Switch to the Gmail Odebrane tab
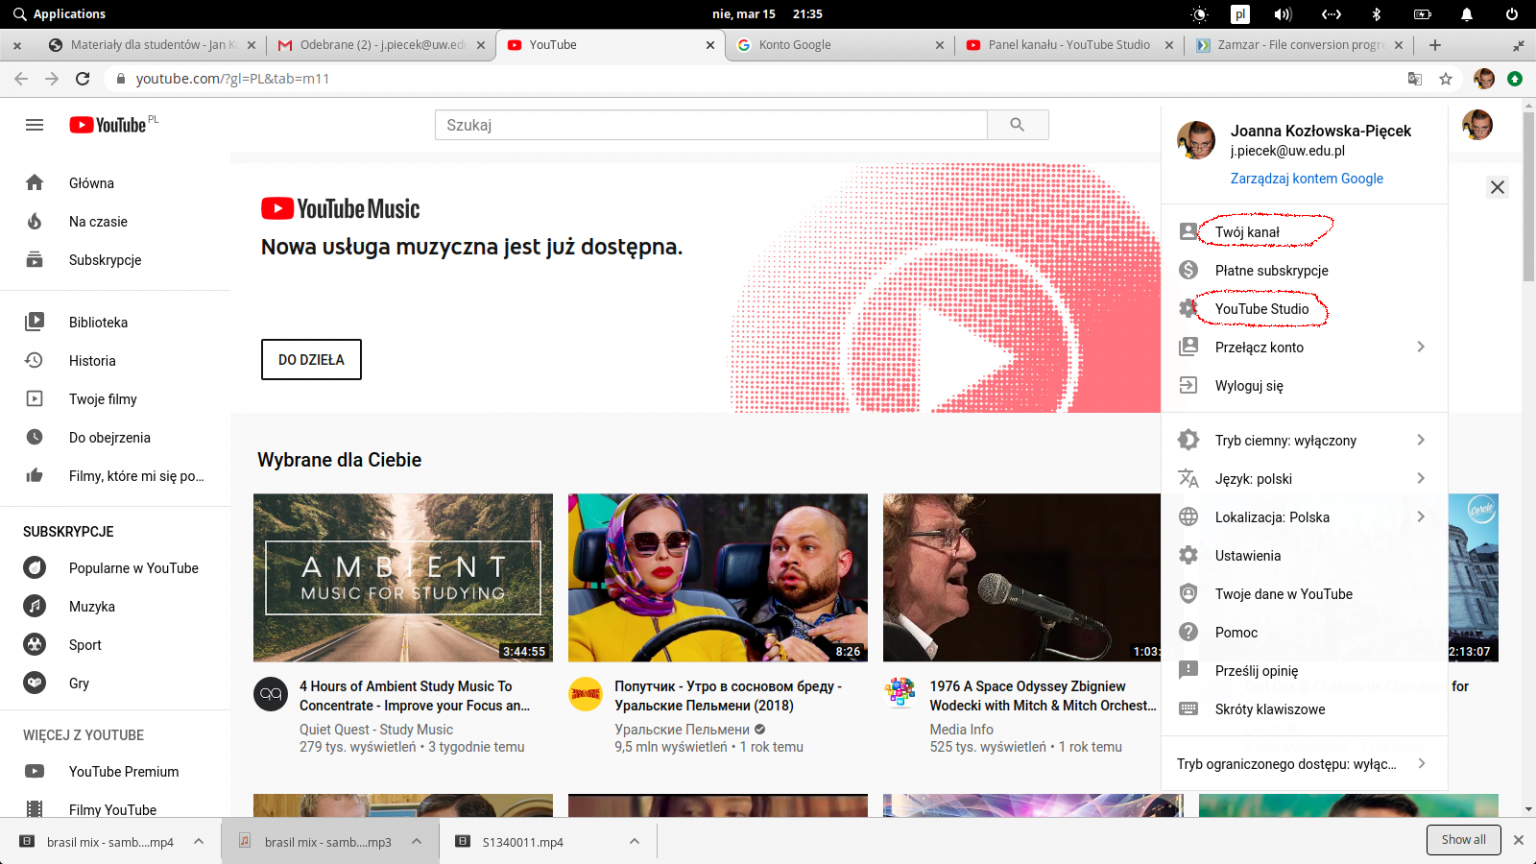The image size is (1536, 864). 382,45
